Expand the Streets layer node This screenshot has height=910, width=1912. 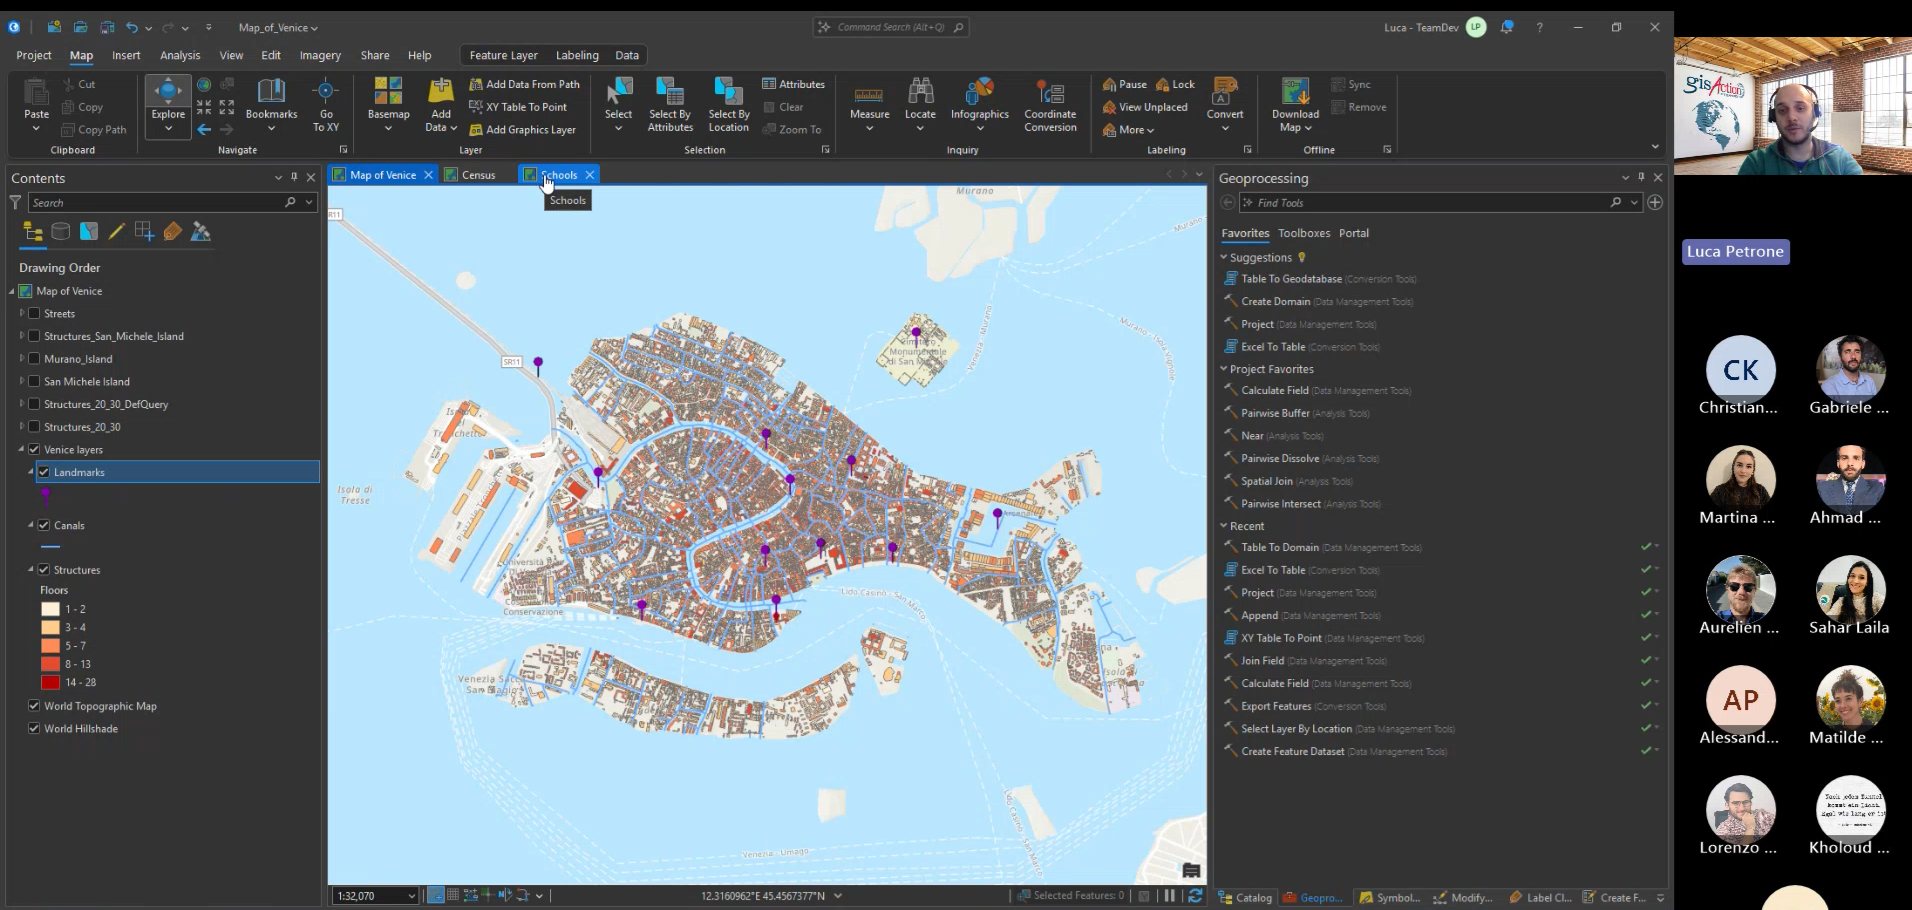point(22,313)
